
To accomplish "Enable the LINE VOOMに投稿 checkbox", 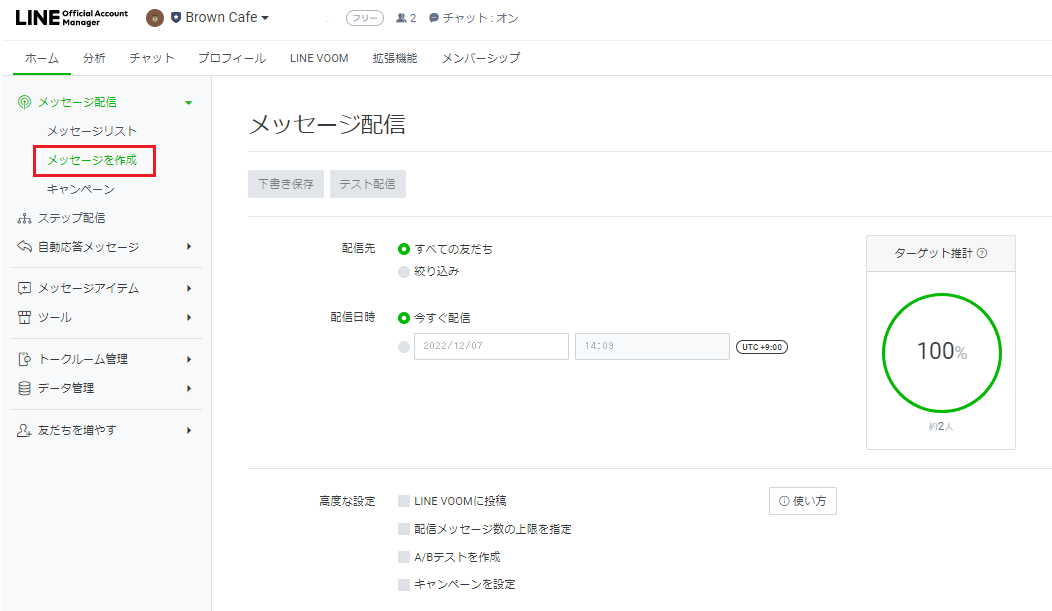I will point(404,501).
